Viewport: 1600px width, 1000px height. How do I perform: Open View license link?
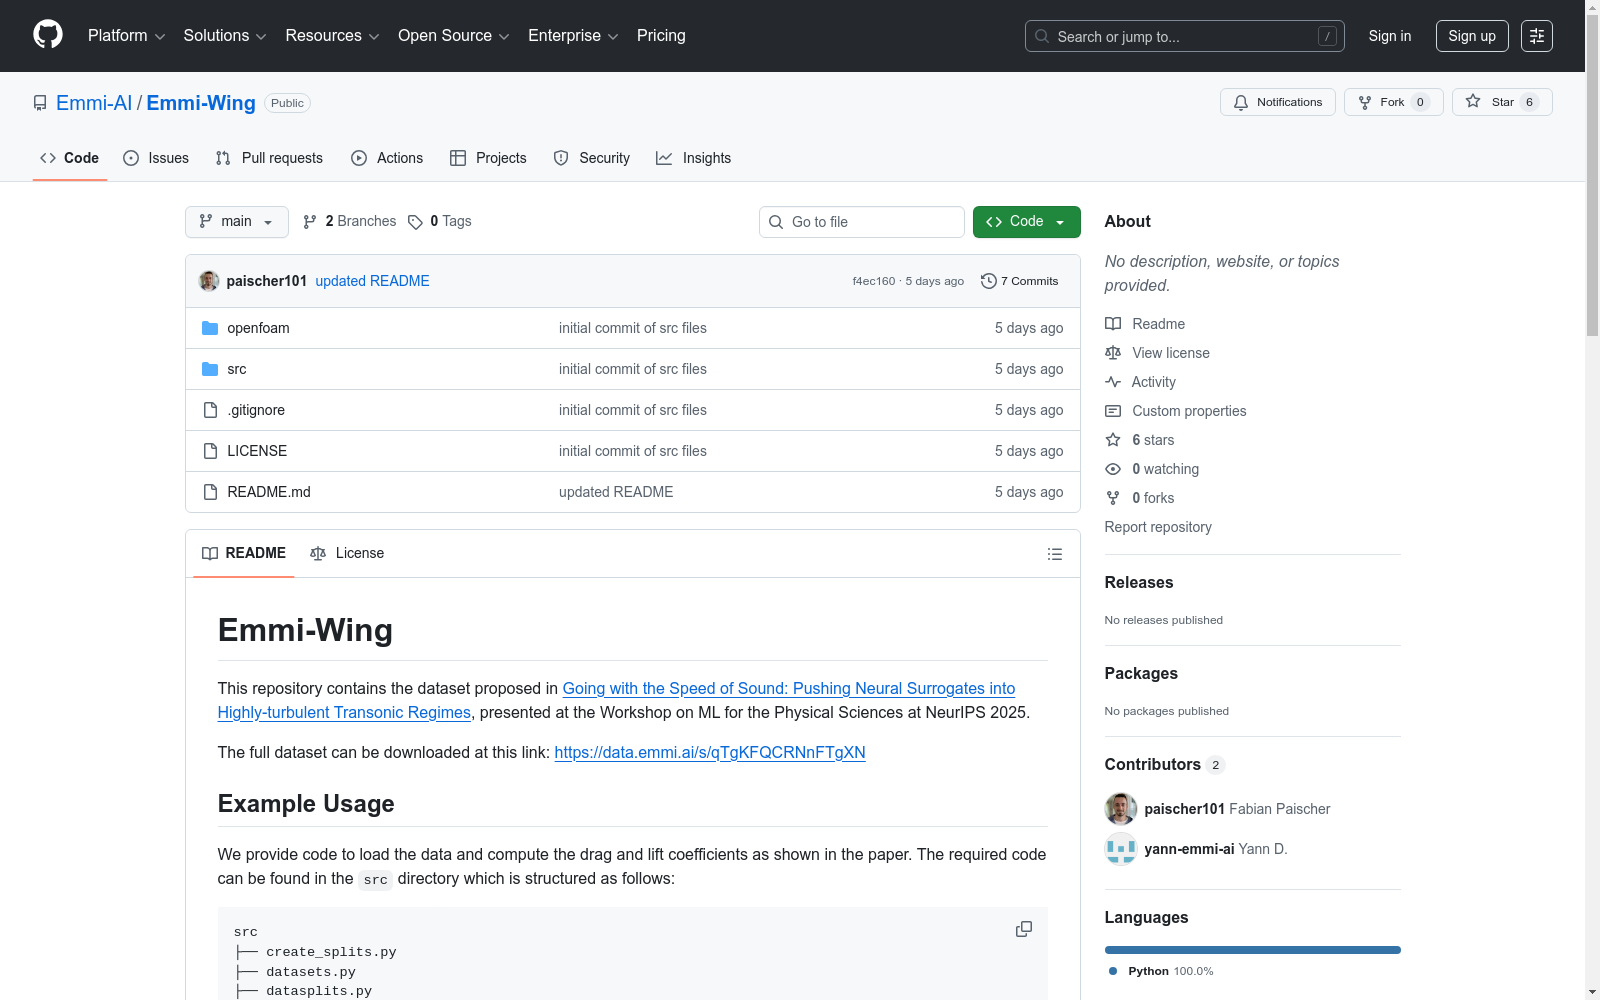click(1158, 353)
